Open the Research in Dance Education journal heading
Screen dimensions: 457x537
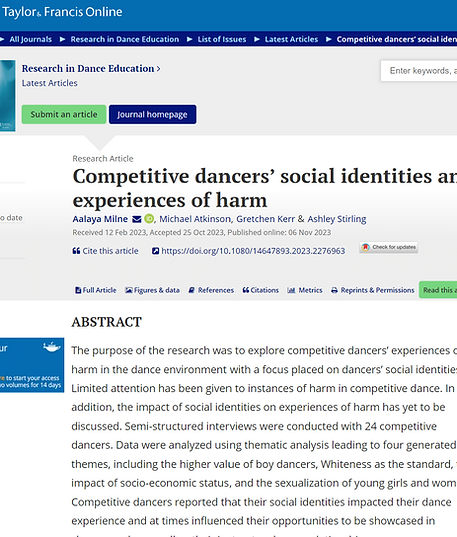coord(88,68)
